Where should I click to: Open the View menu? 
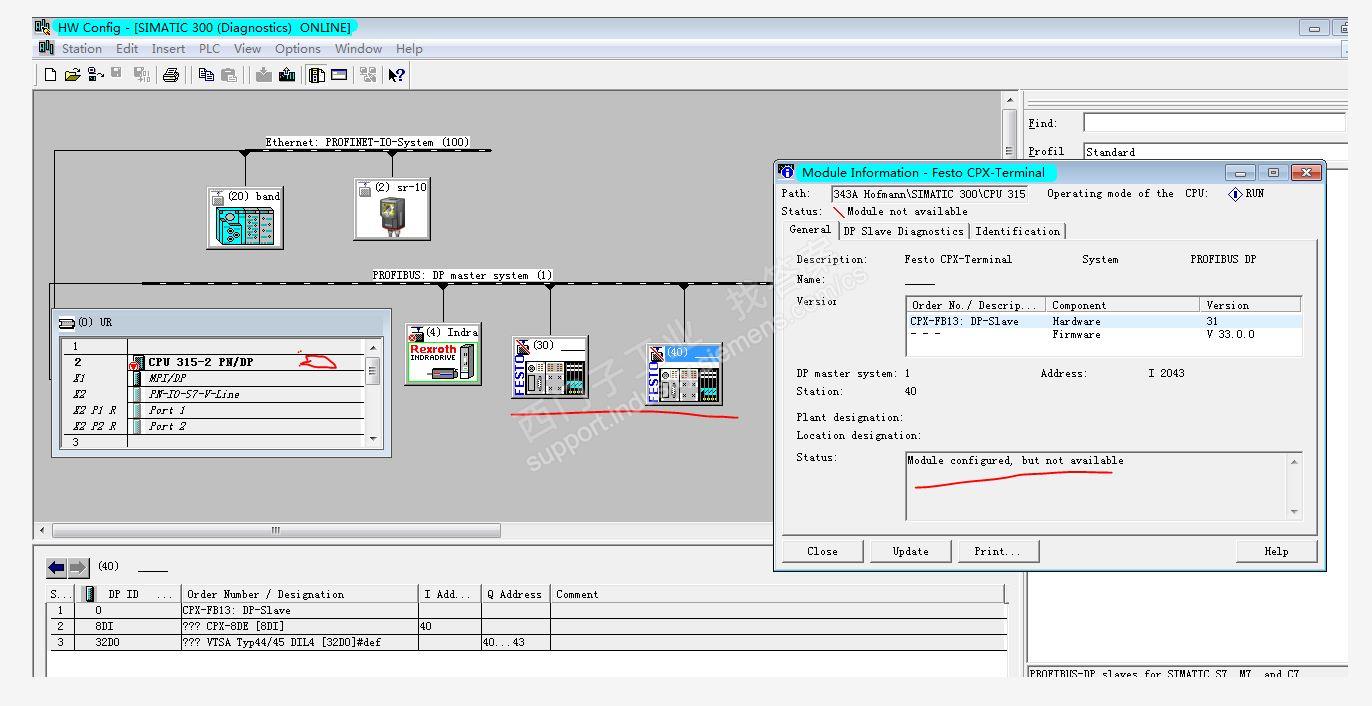point(247,48)
